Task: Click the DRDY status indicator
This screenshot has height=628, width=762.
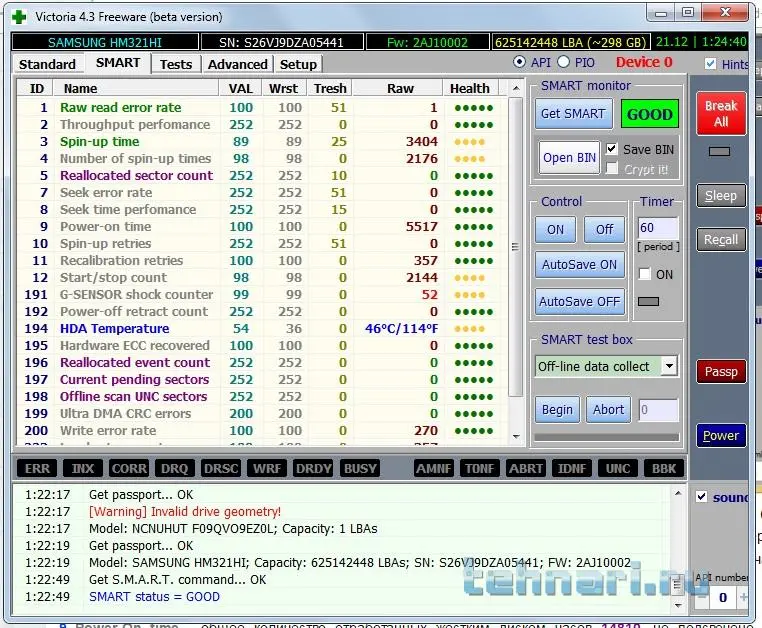Action: 313,468
